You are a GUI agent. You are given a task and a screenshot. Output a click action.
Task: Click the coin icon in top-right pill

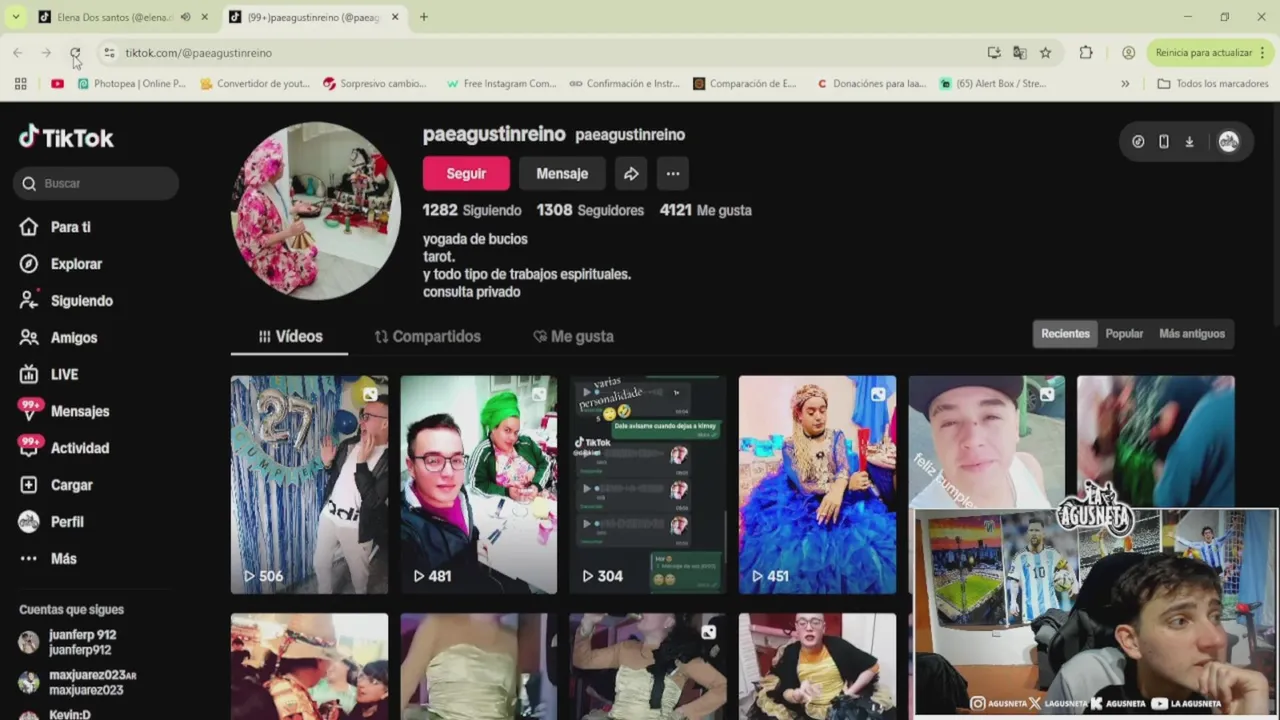pyautogui.click(x=1138, y=142)
